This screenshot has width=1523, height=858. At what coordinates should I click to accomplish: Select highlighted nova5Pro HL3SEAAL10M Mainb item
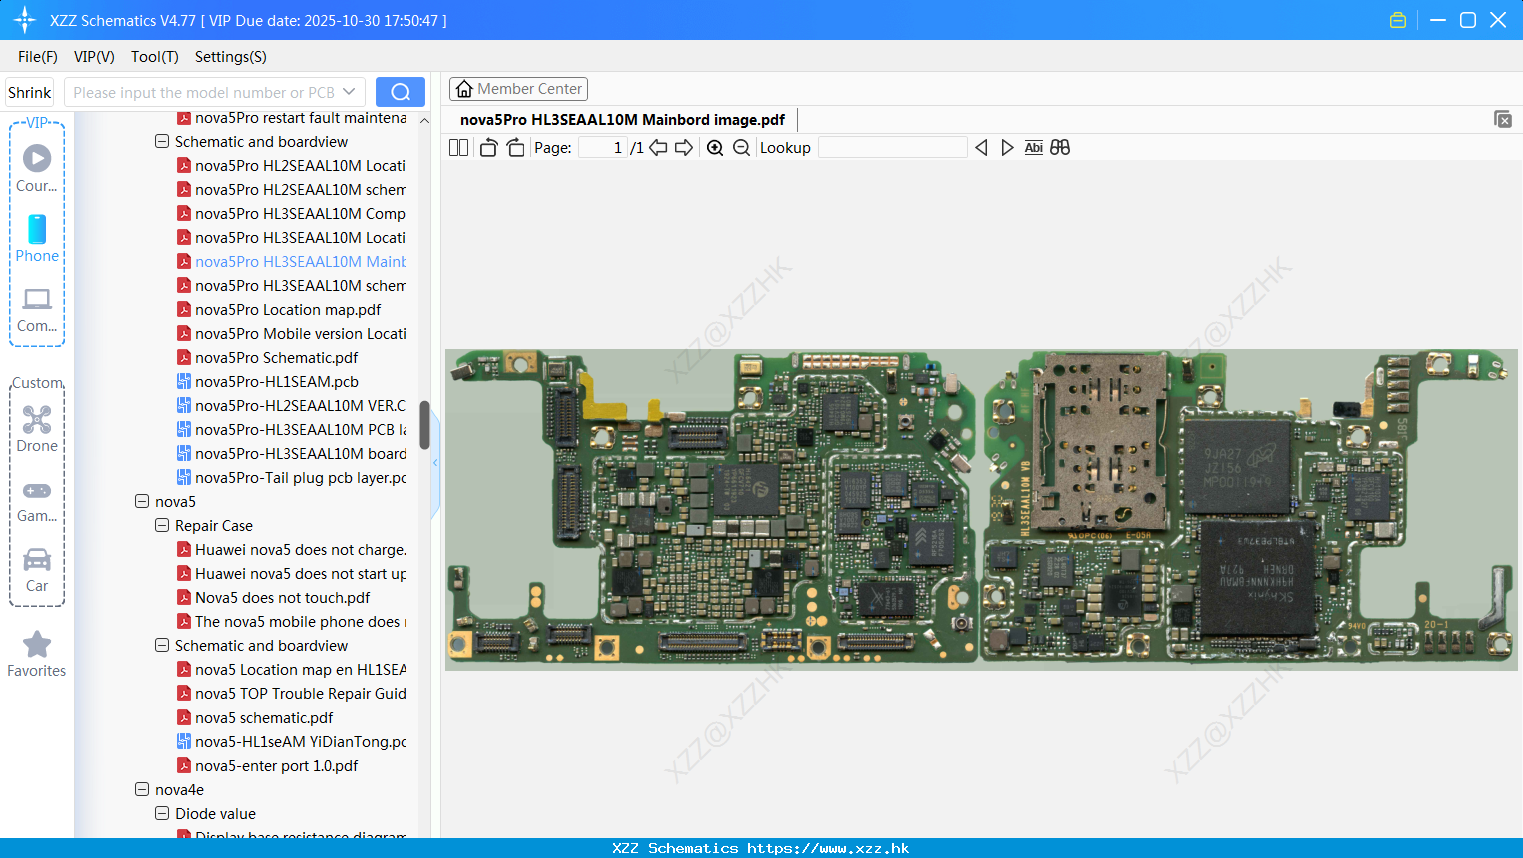tap(291, 262)
